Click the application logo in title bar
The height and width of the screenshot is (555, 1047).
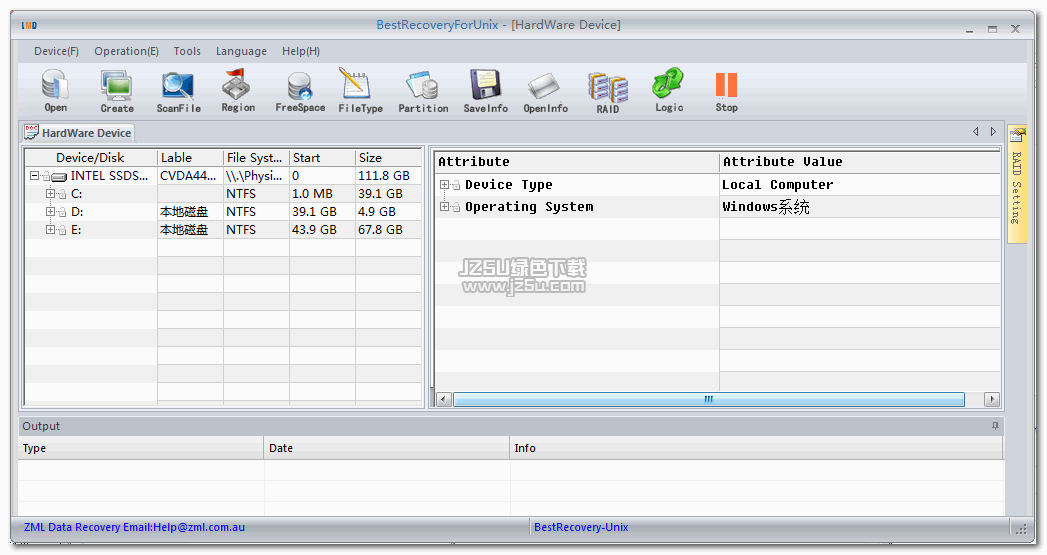(x=29, y=25)
